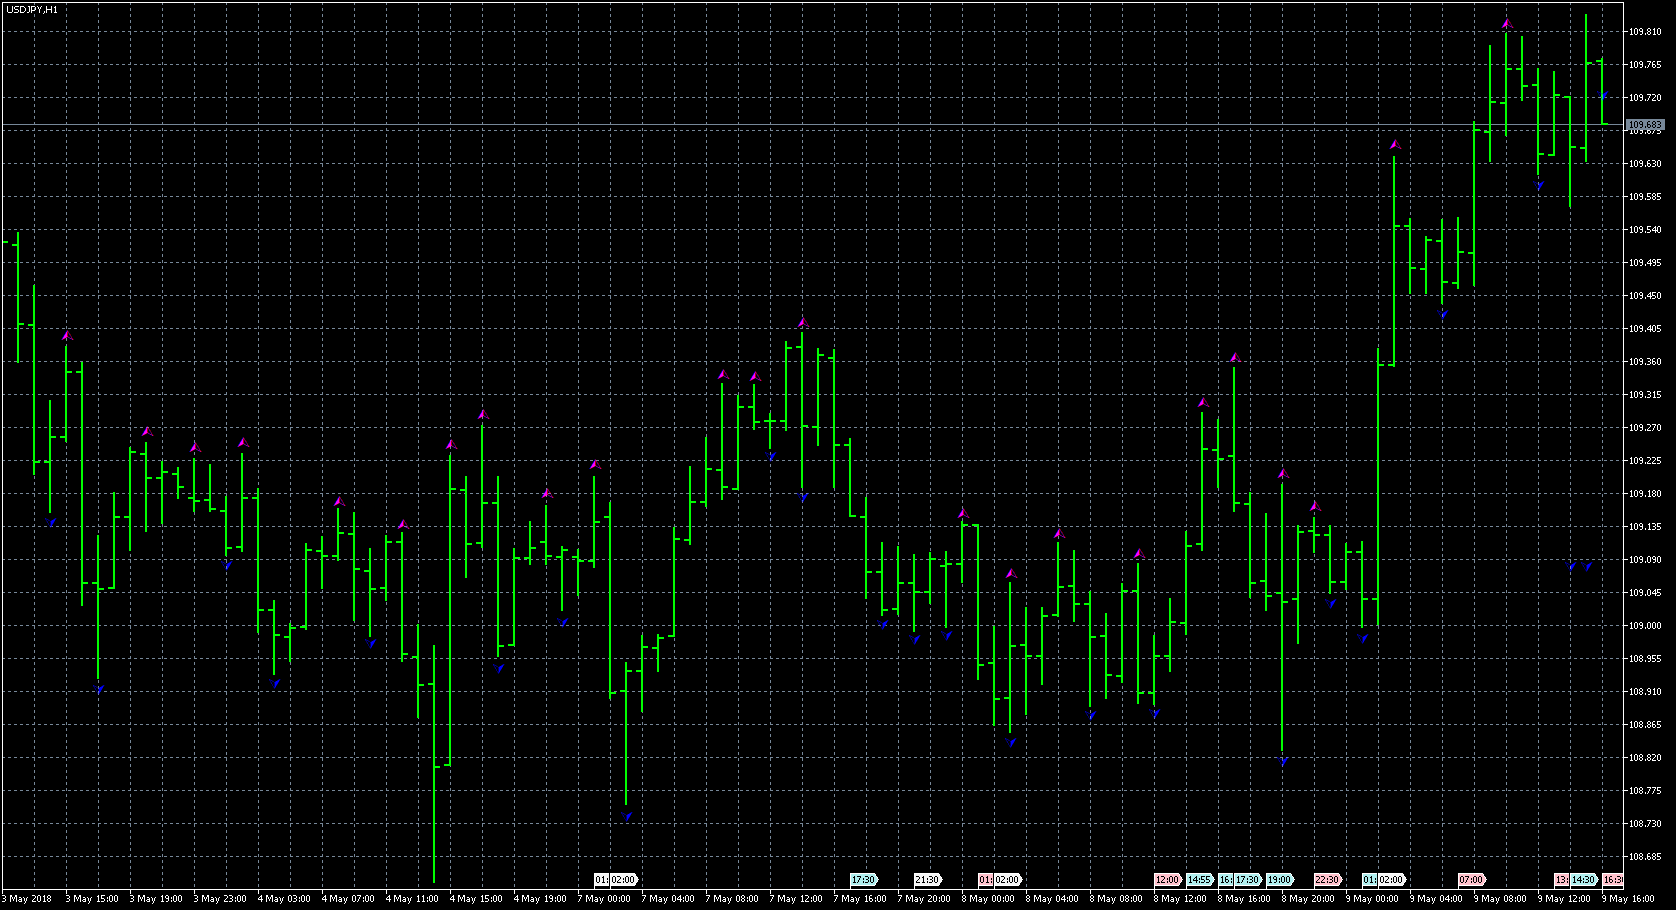
Task: Click the pink 22:30 event marker
Action: coord(1328,880)
